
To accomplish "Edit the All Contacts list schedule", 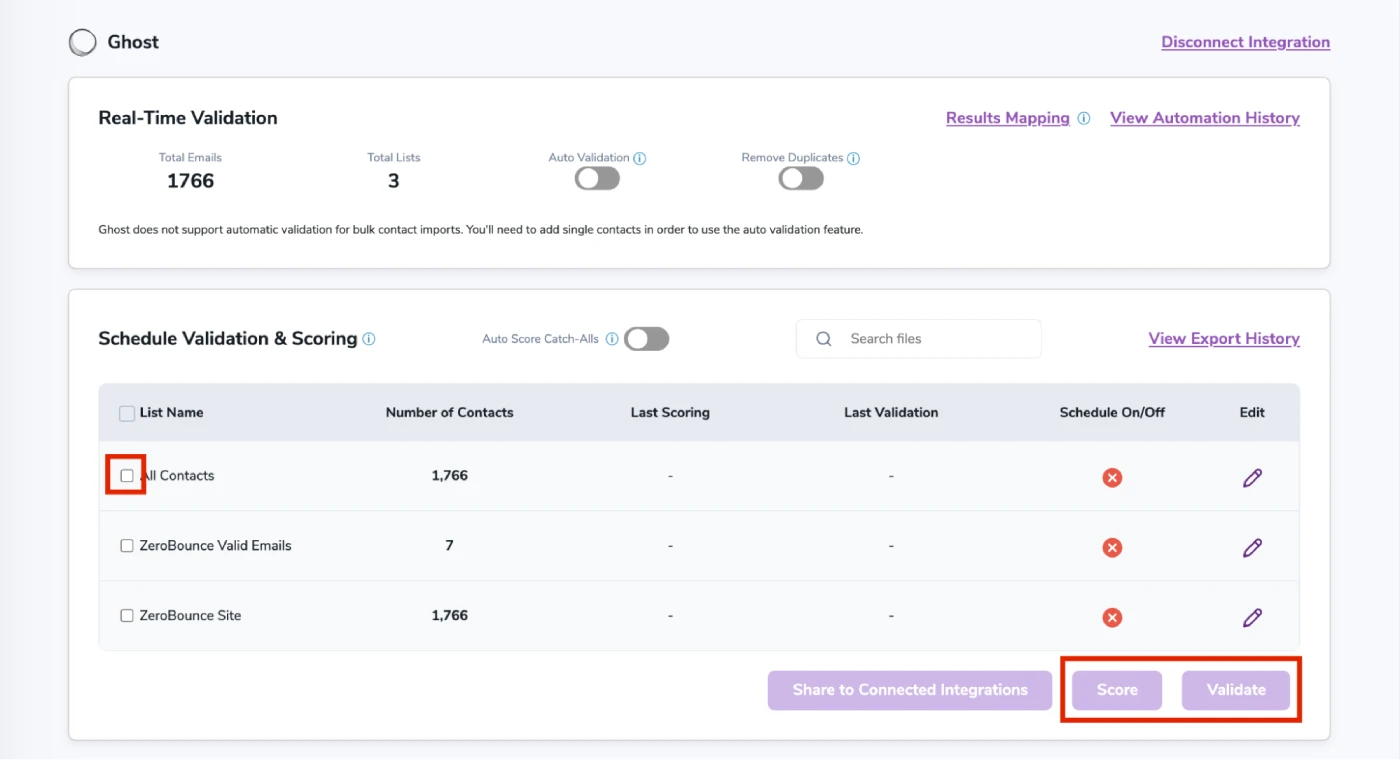I will [1252, 477].
